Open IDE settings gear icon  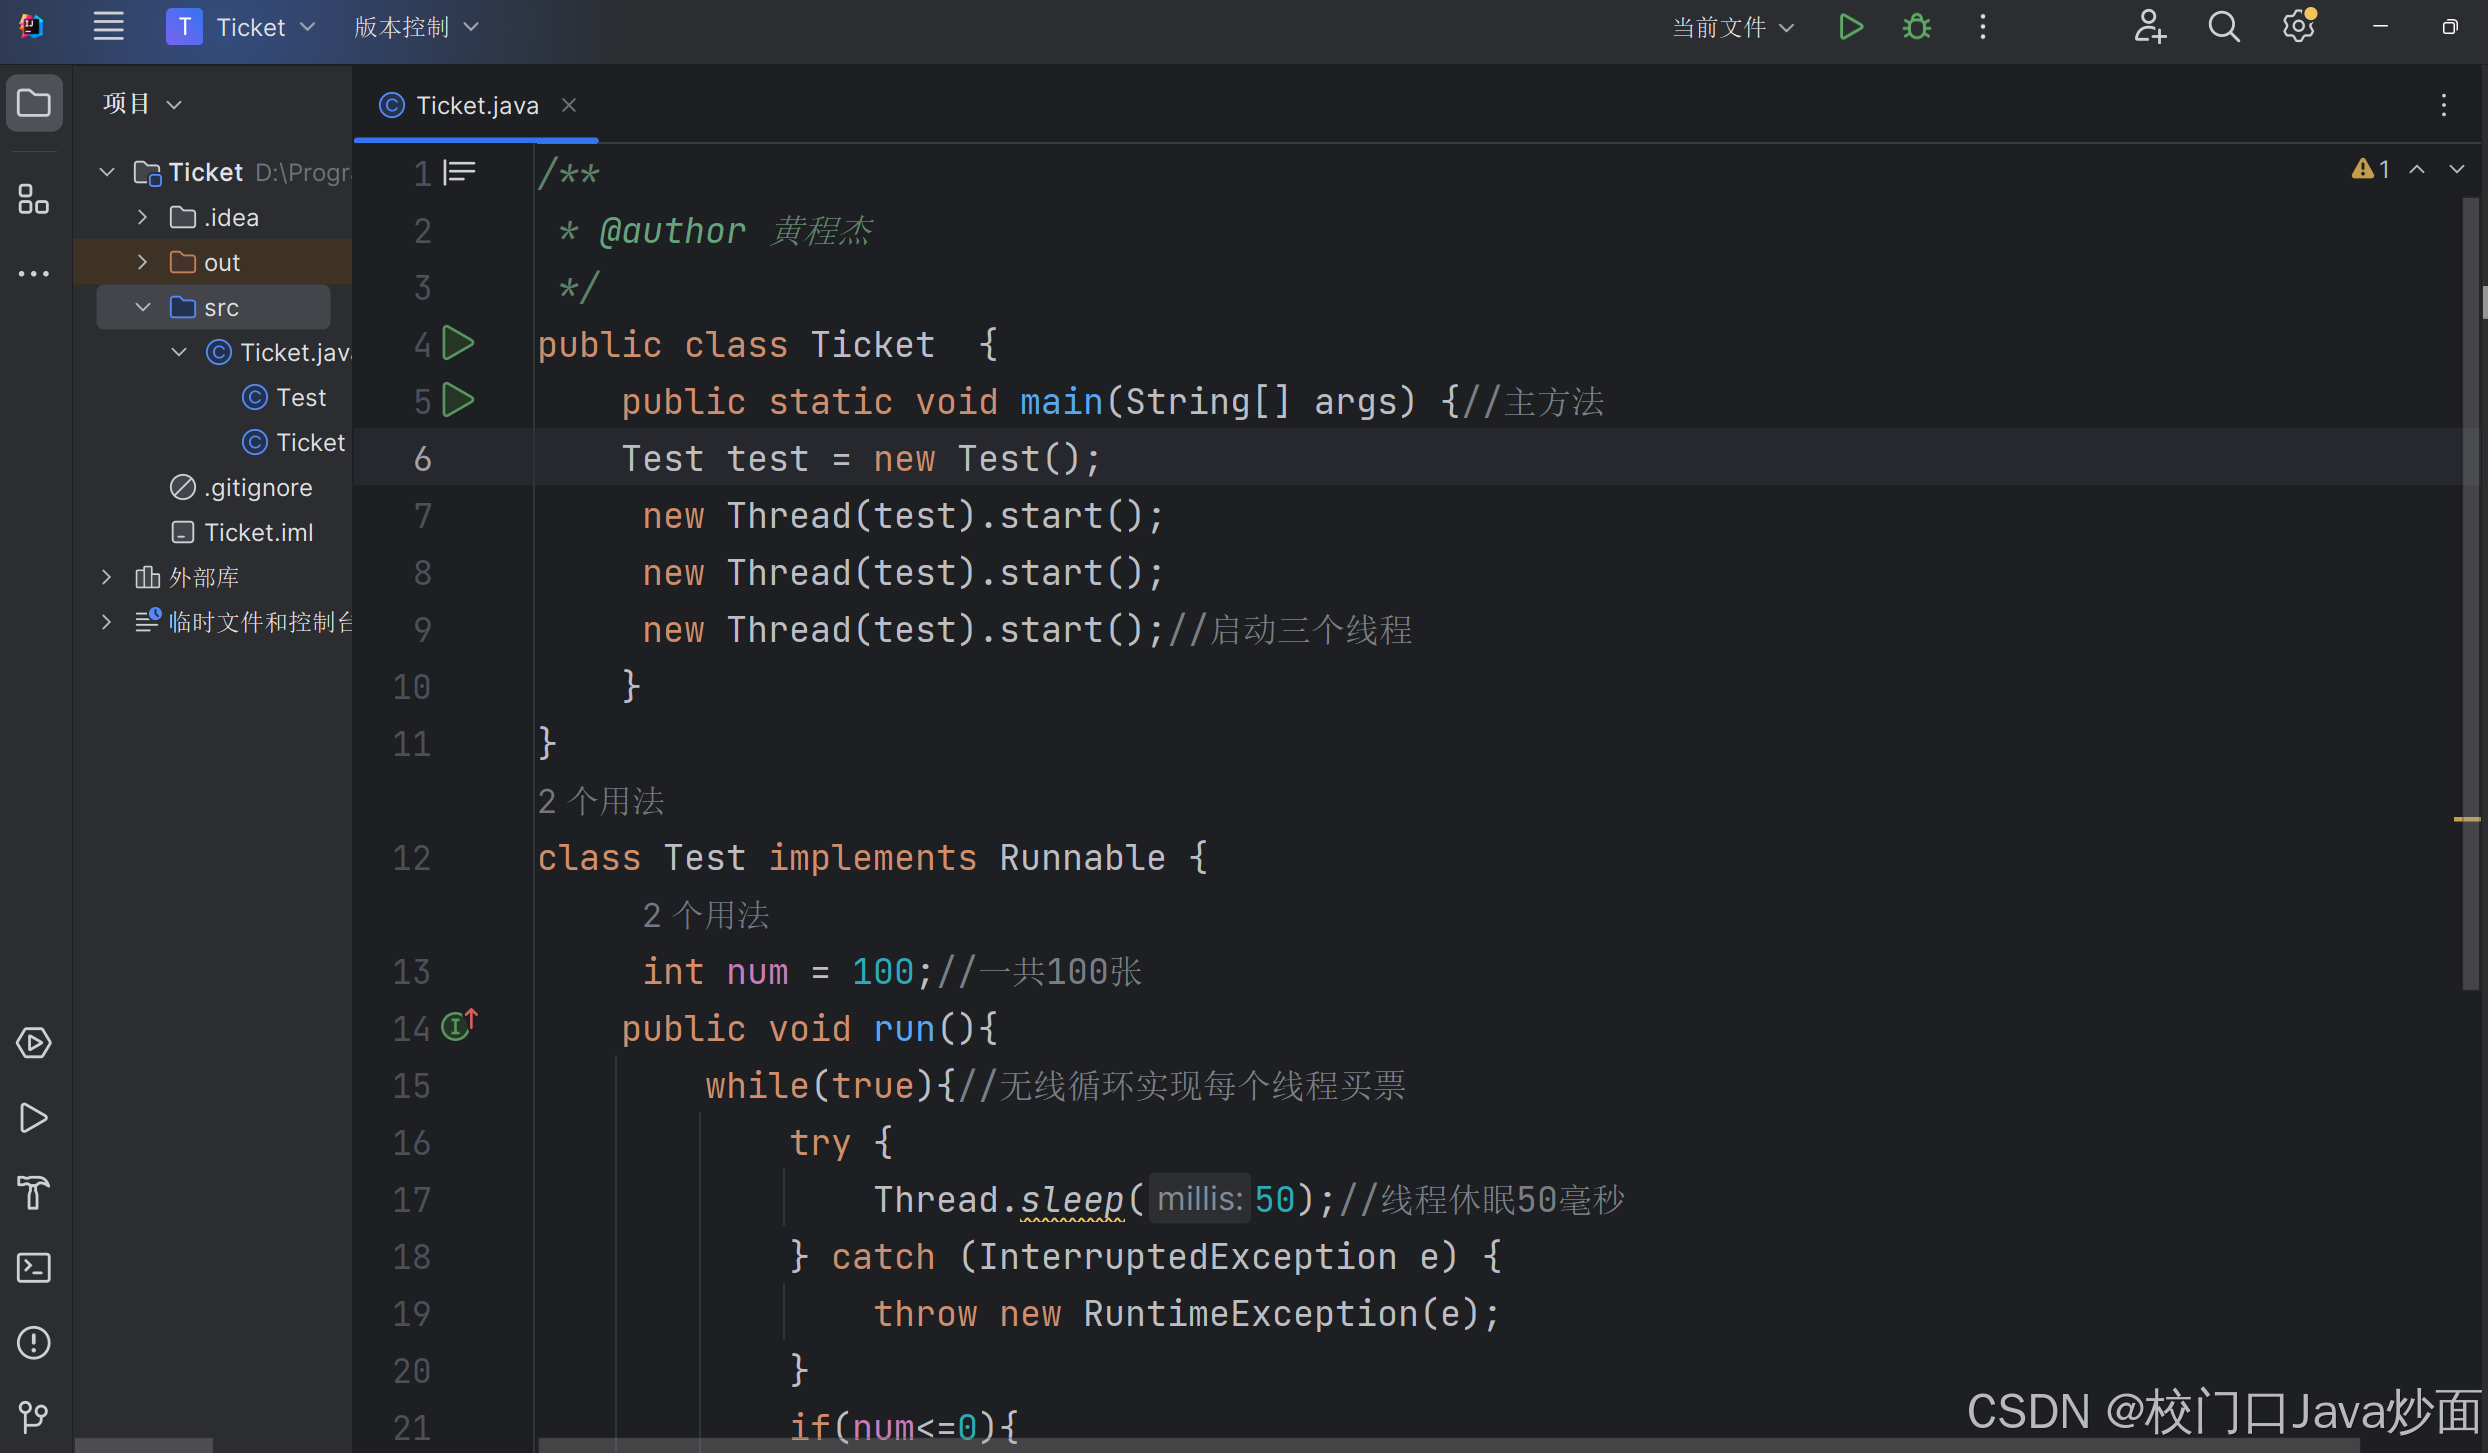[x=2298, y=27]
